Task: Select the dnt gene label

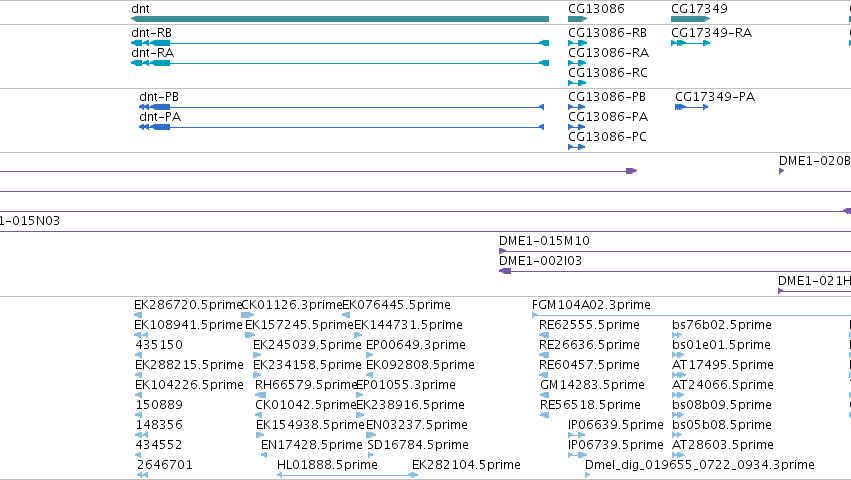Action: click(x=140, y=9)
